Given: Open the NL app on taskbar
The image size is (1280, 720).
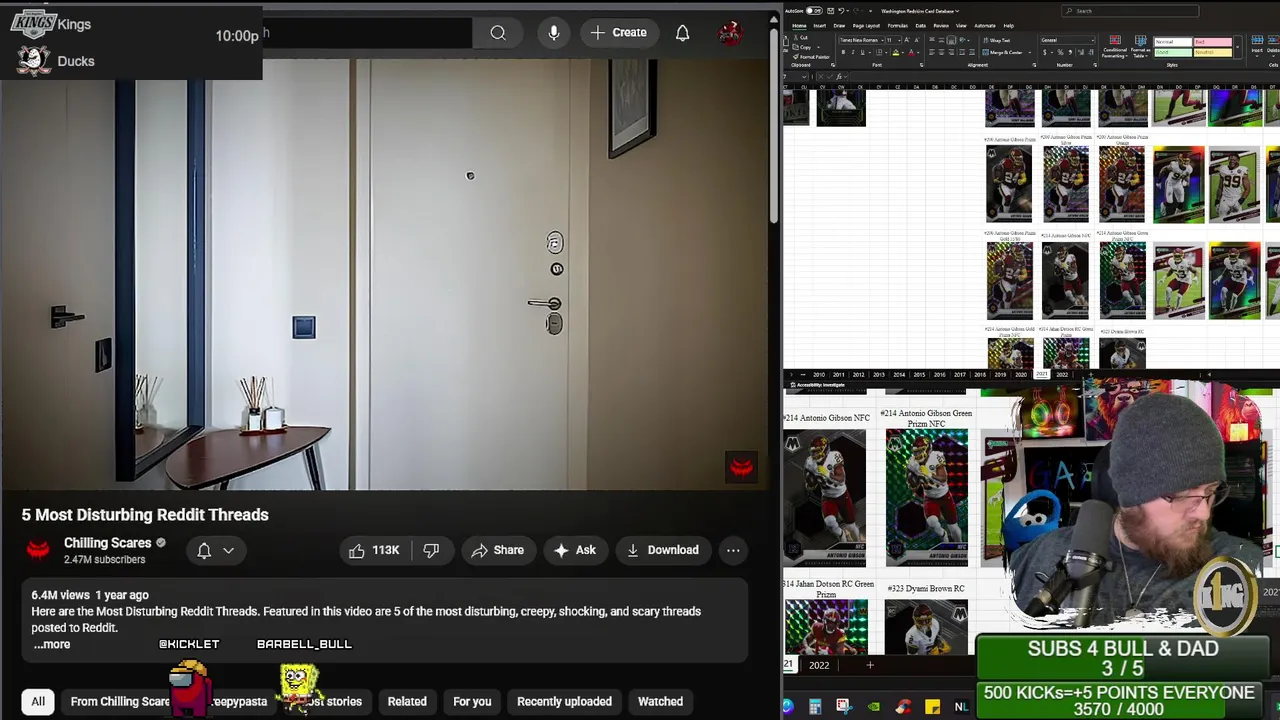Looking at the screenshot, I should 961,707.
